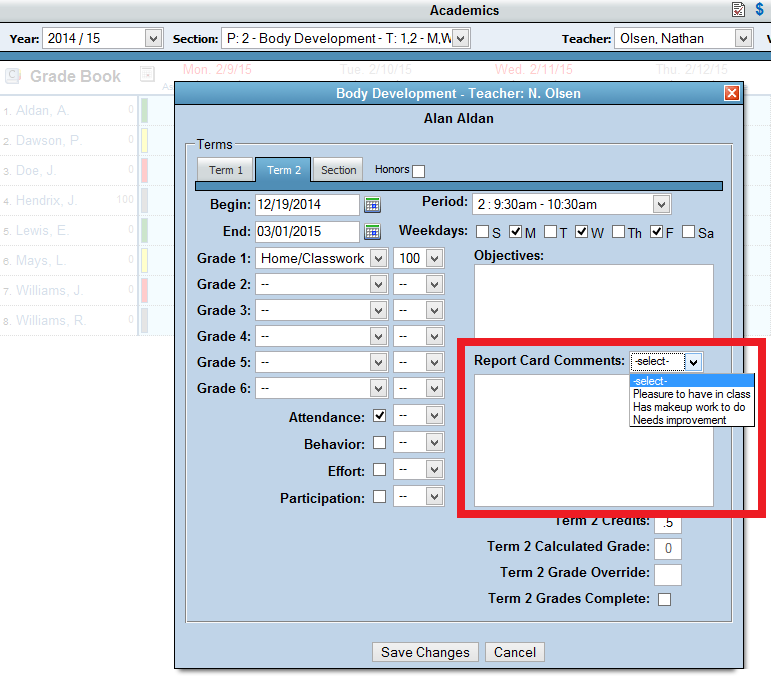Toggle the Honors checkbox

[418, 171]
